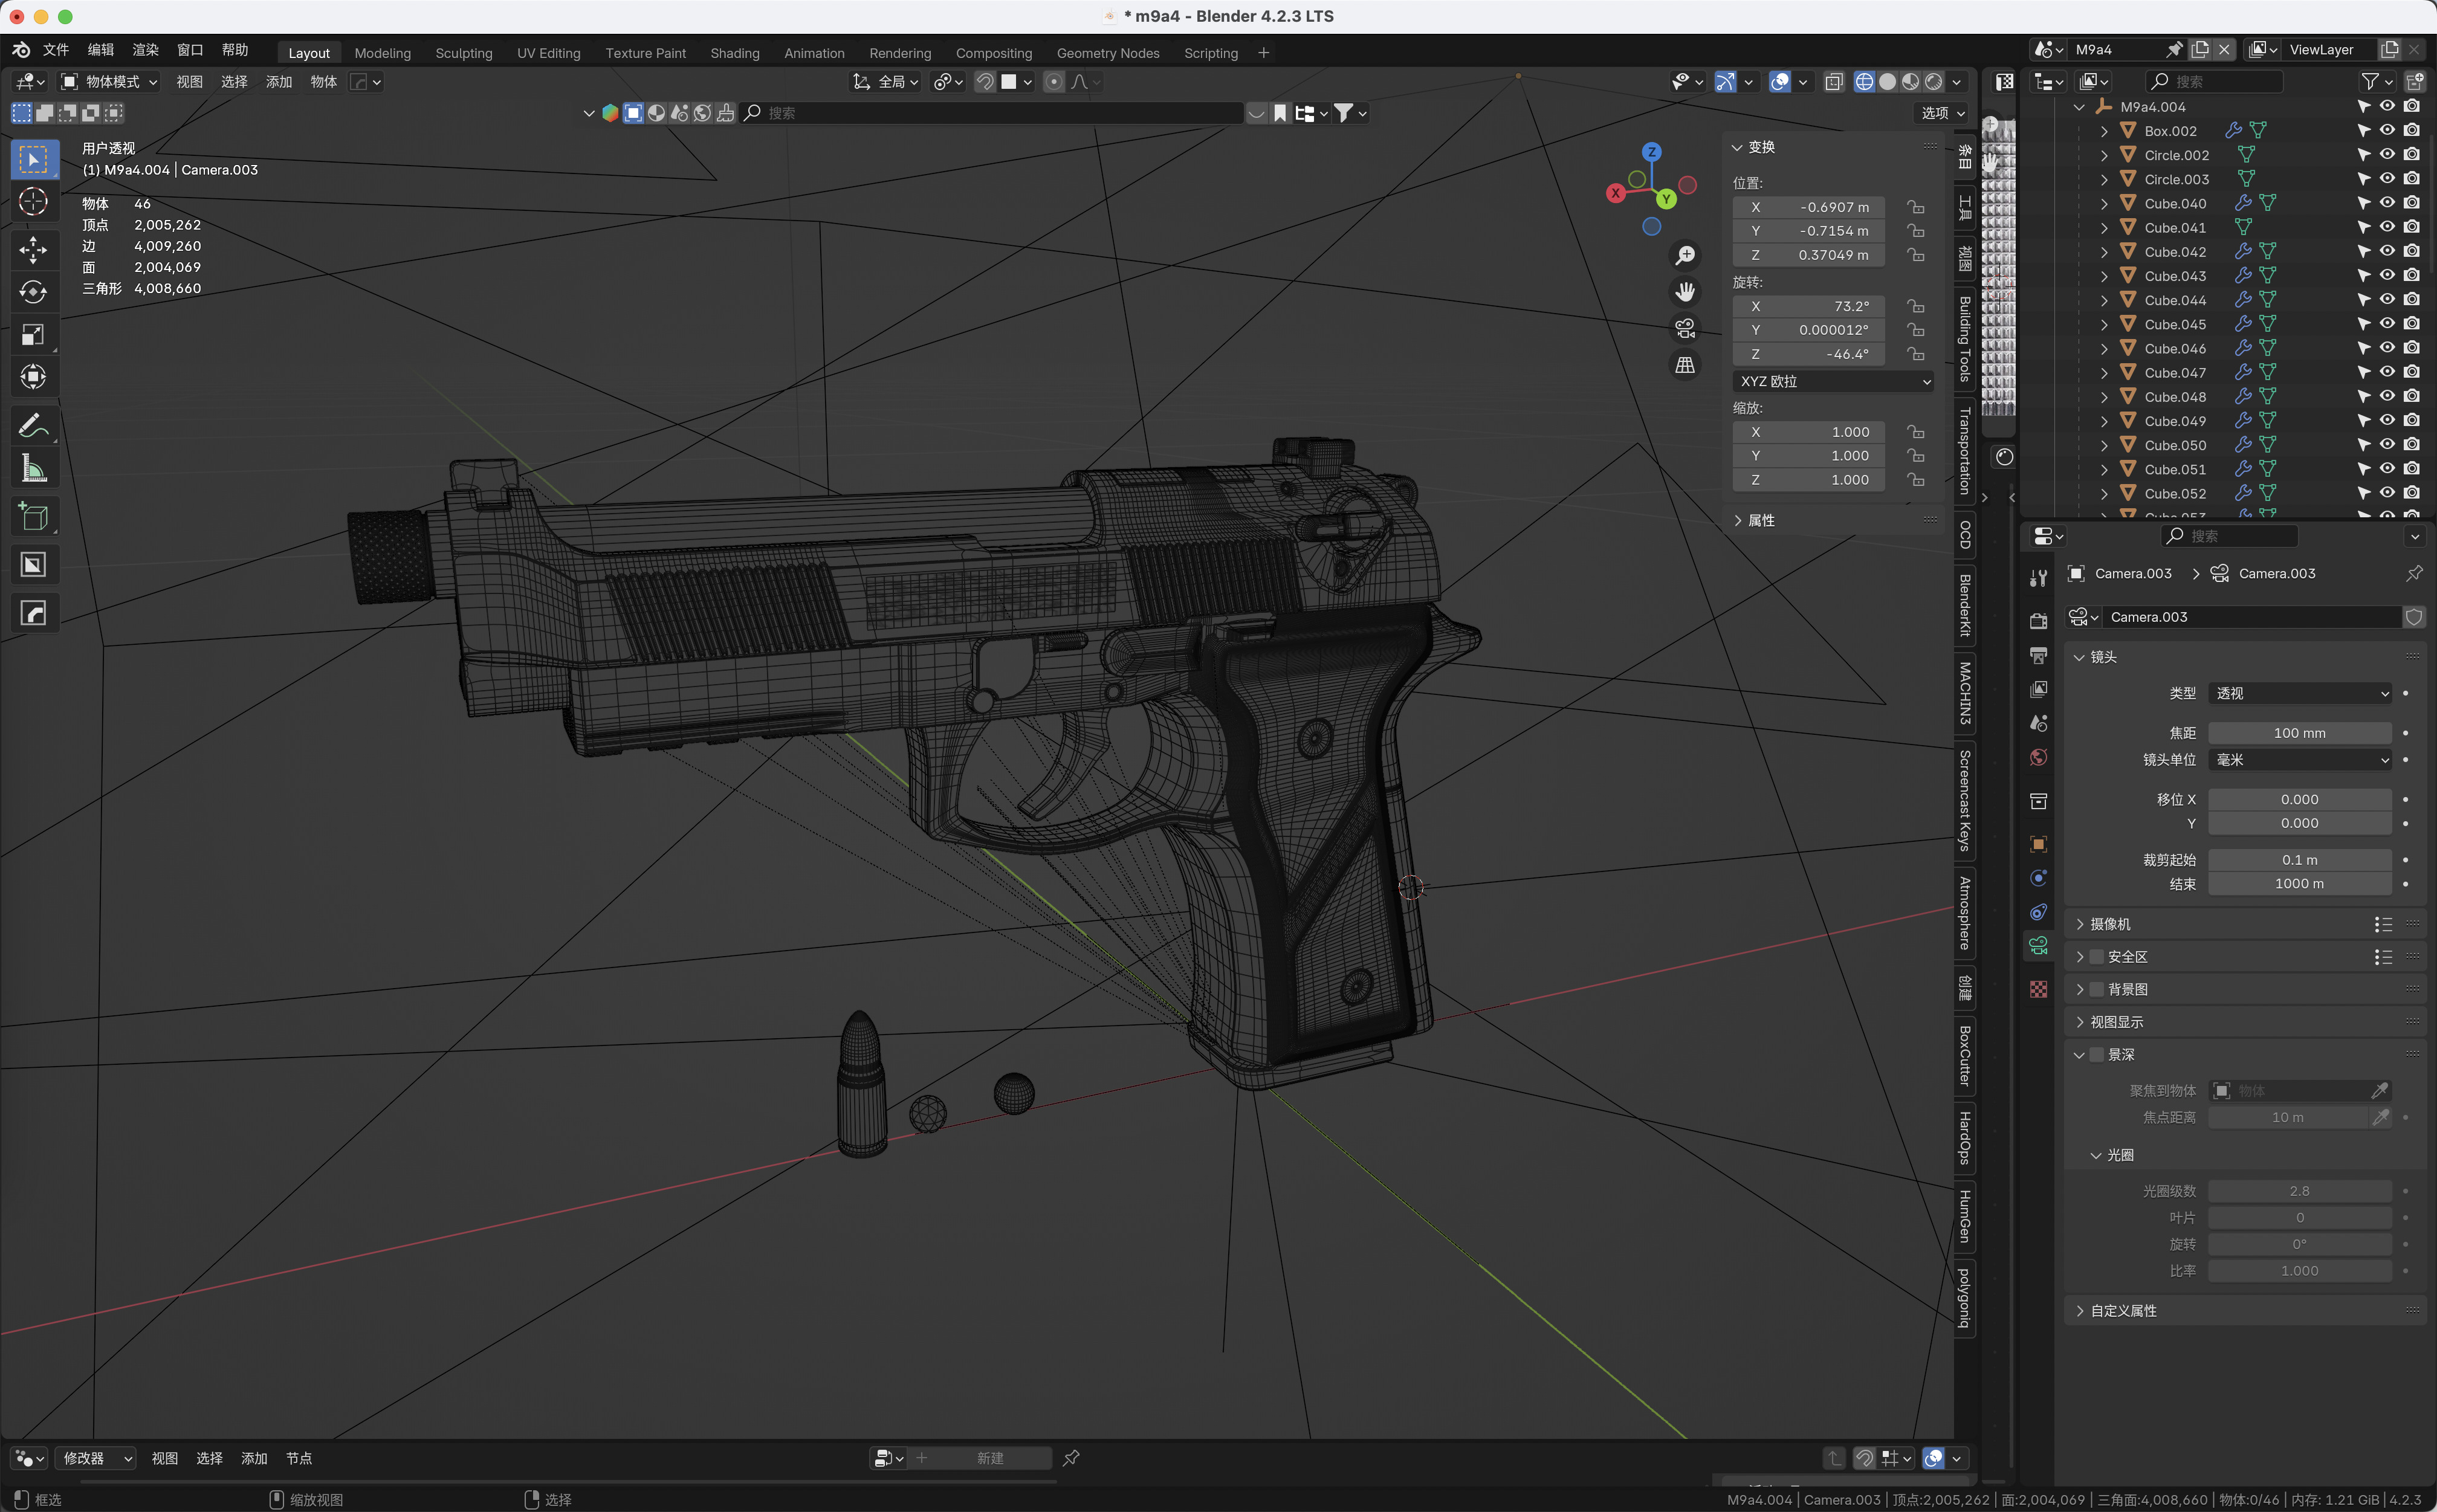This screenshot has height=1512, width=2437.
Task: Open the Render properties tab
Action: (x=2038, y=621)
